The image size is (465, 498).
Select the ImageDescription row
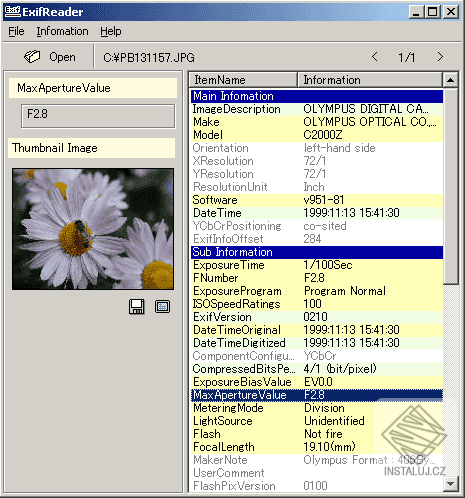click(x=317, y=109)
